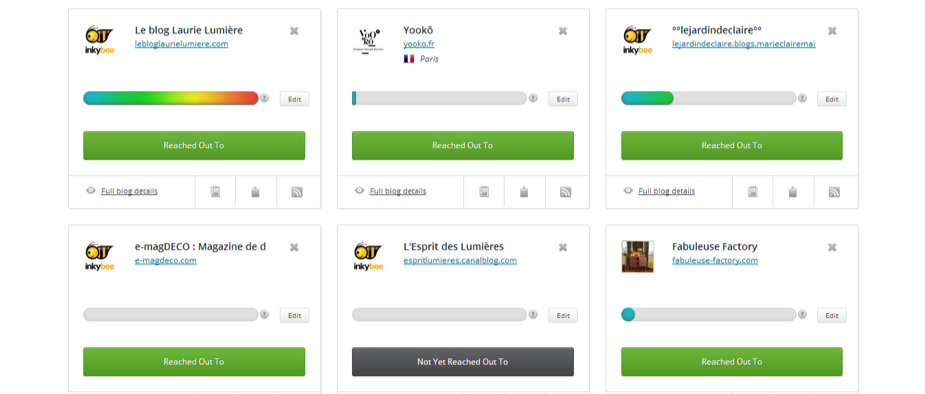This screenshot has width=925, height=394.
Task: Click the Fabuleuse Factory thumbnail image
Action: pos(637,257)
